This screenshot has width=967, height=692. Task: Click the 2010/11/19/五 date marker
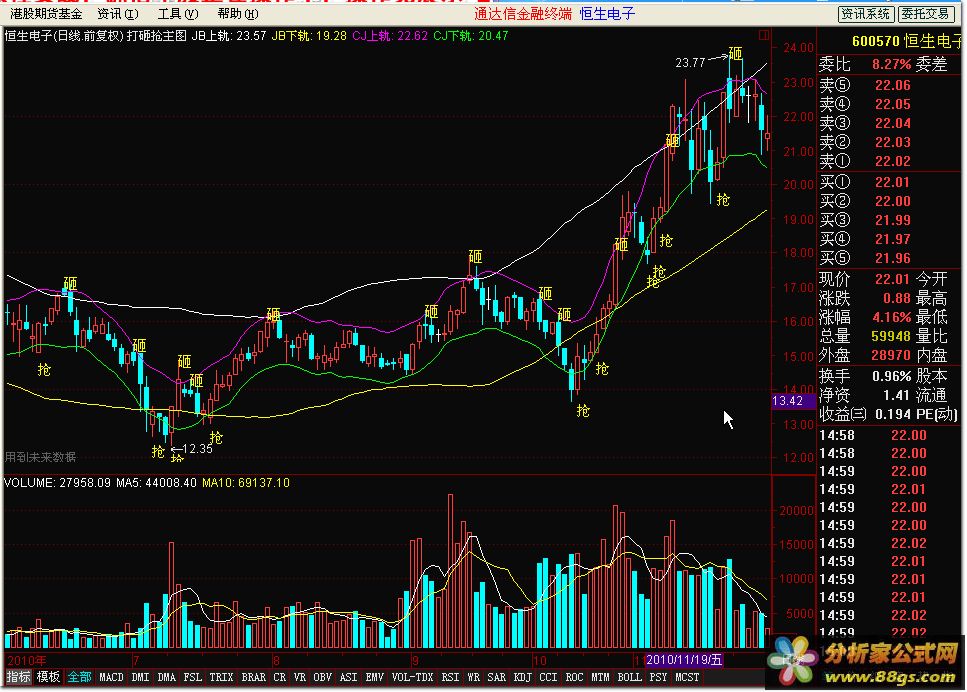[x=683, y=660]
